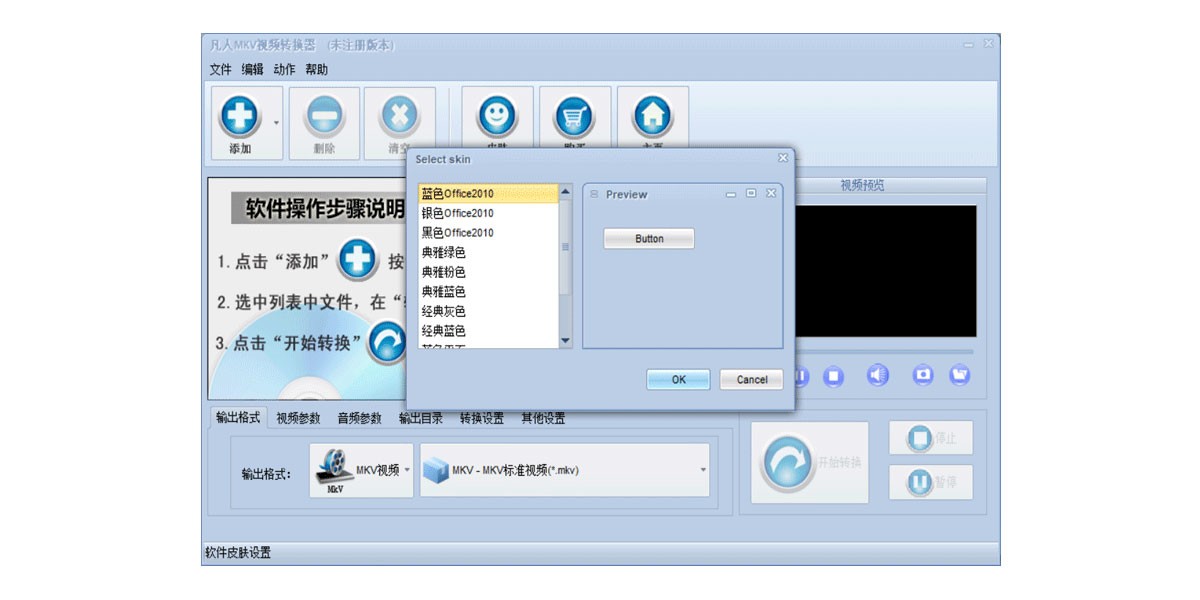Open the 文件 menu

(220, 70)
